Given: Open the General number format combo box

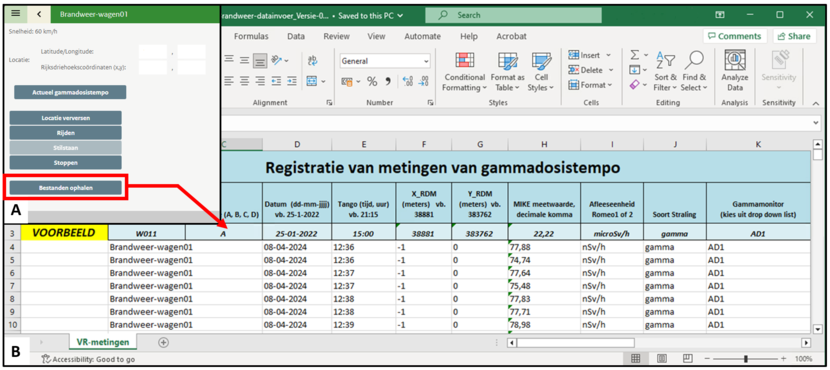Looking at the screenshot, I should pyautogui.click(x=385, y=61).
